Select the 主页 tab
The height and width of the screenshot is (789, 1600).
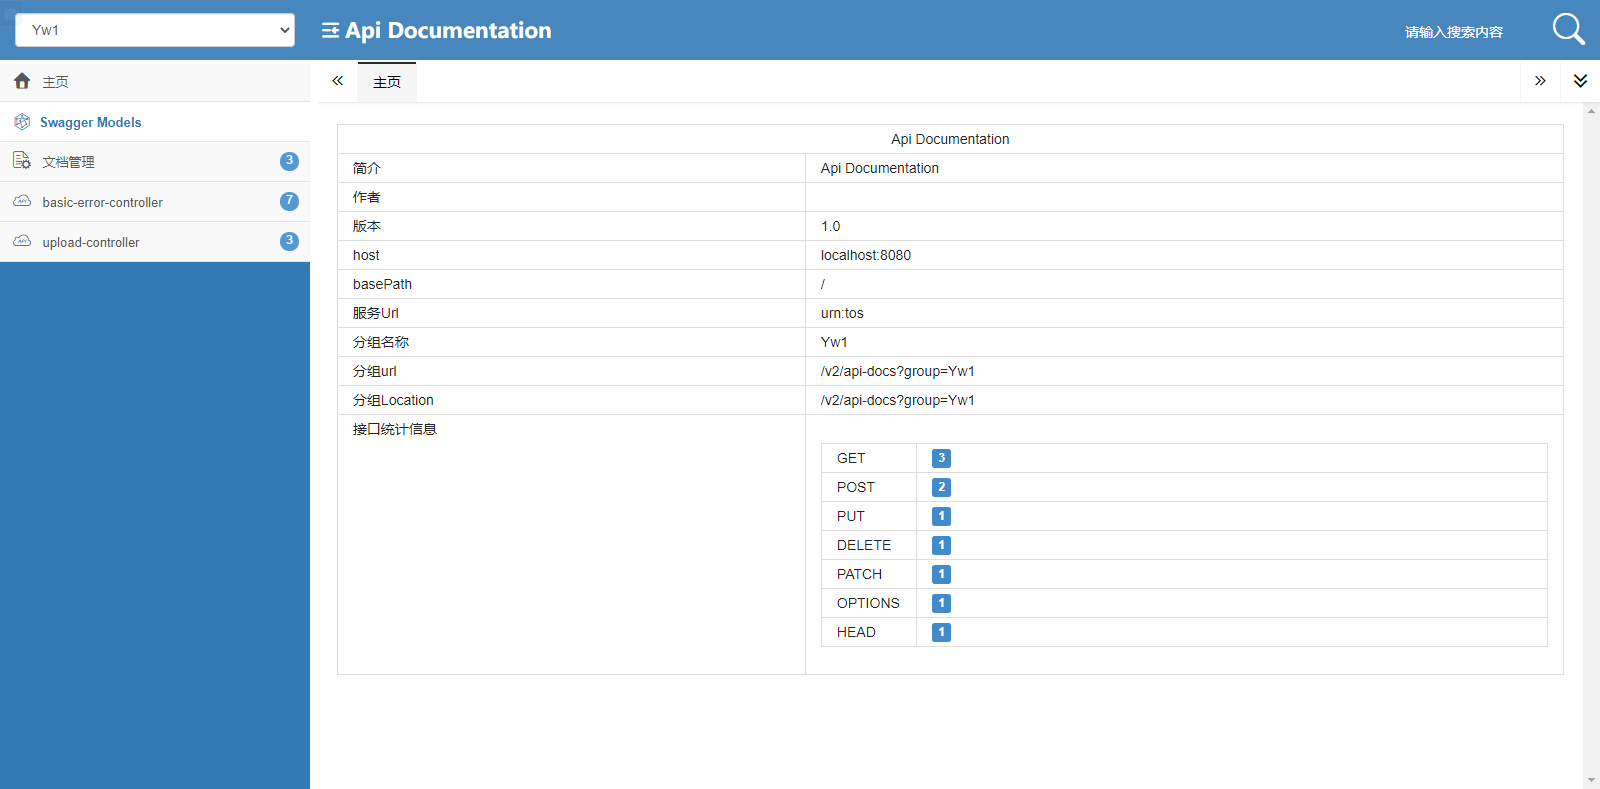coord(387,82)
